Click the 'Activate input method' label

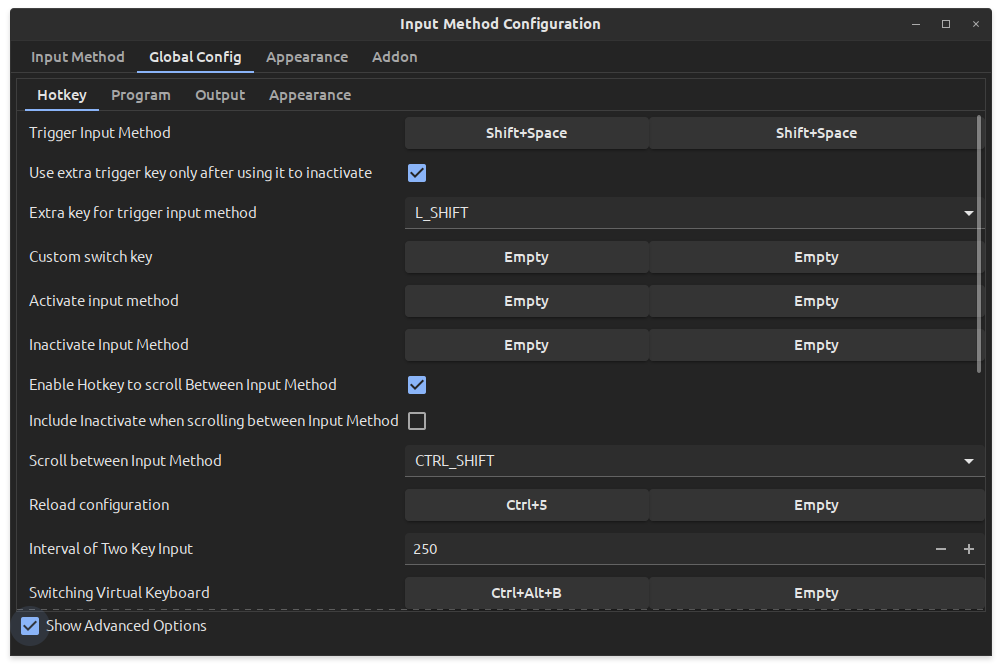[104, 301]
